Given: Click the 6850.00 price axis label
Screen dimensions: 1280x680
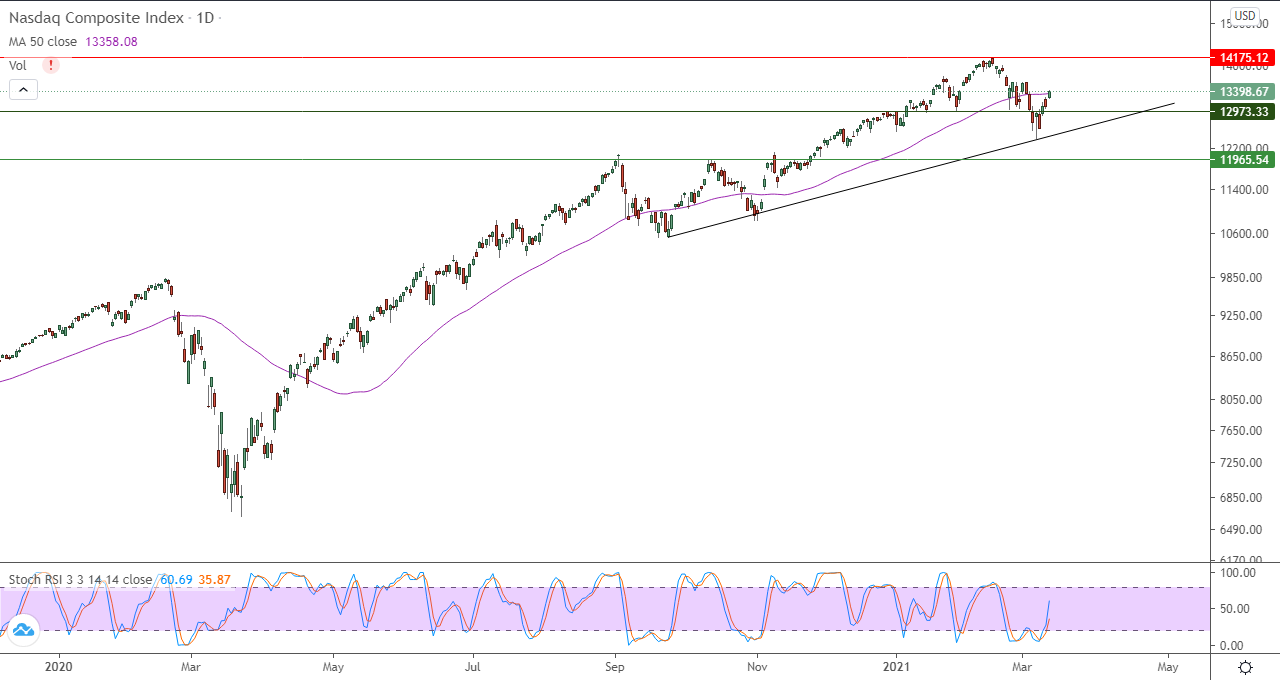Looking at the screenshot, I should [x=1240, y=498].
